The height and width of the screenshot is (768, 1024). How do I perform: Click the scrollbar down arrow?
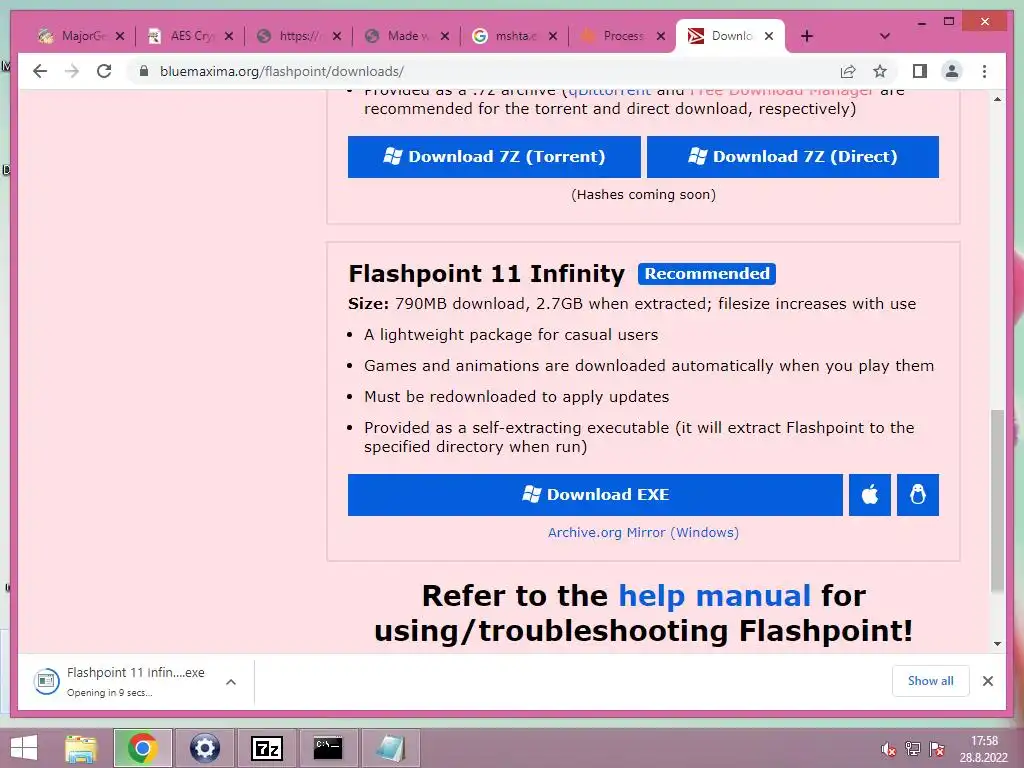click(x=997, y=644)
